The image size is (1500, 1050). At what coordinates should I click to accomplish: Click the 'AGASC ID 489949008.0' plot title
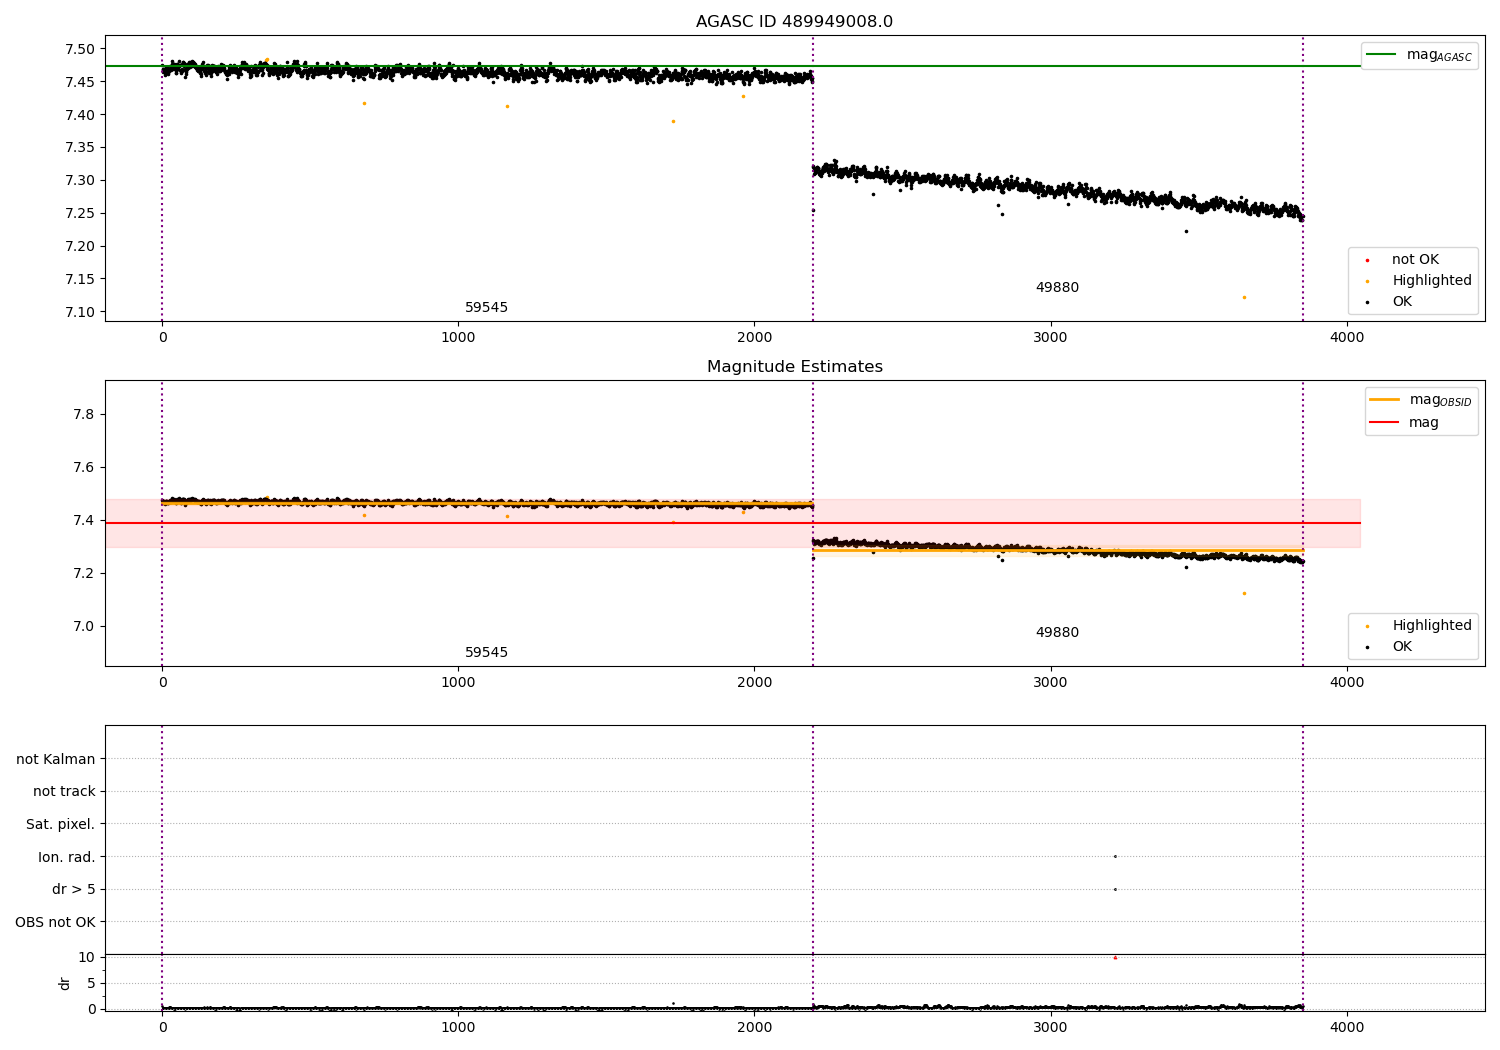(x=794, y=22)
